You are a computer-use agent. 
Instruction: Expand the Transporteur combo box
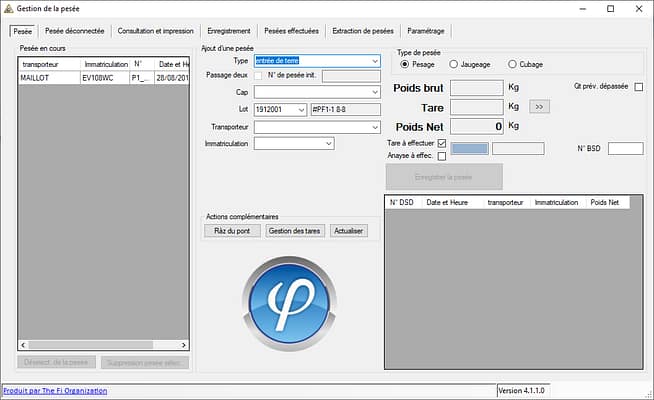pyautogui.click(x=374, y=127)
